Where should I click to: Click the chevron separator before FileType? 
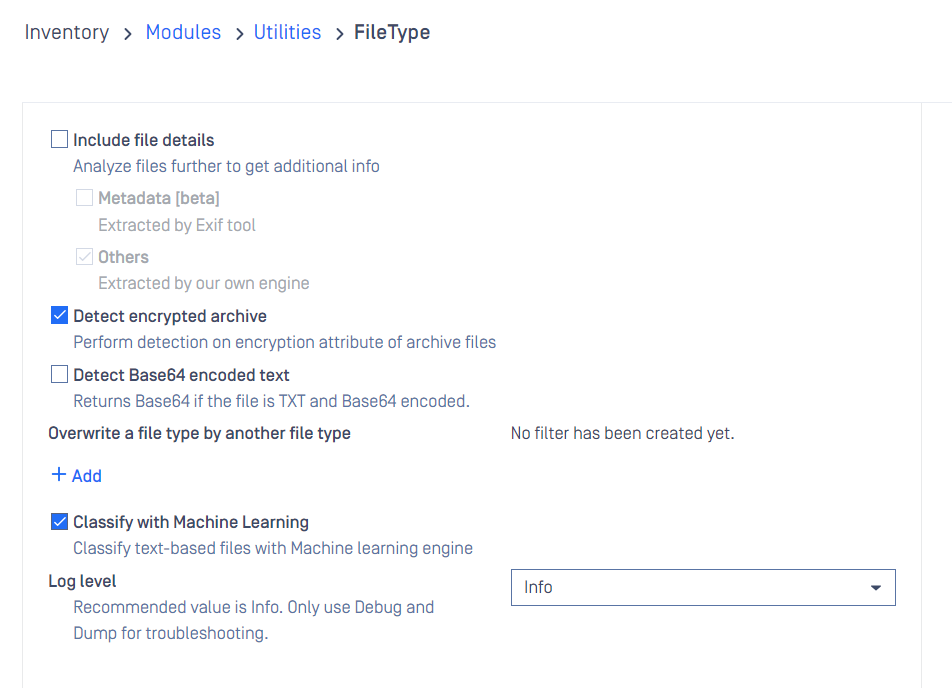tap(339, 34)
